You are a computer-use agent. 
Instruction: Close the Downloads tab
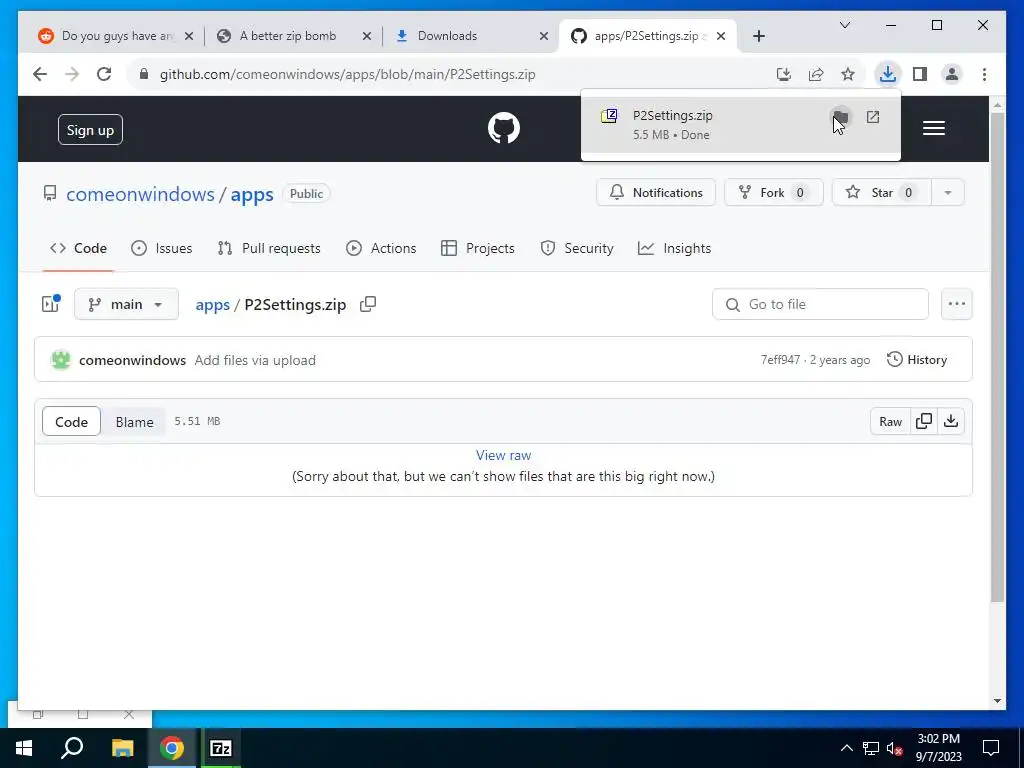coord(543,36)
